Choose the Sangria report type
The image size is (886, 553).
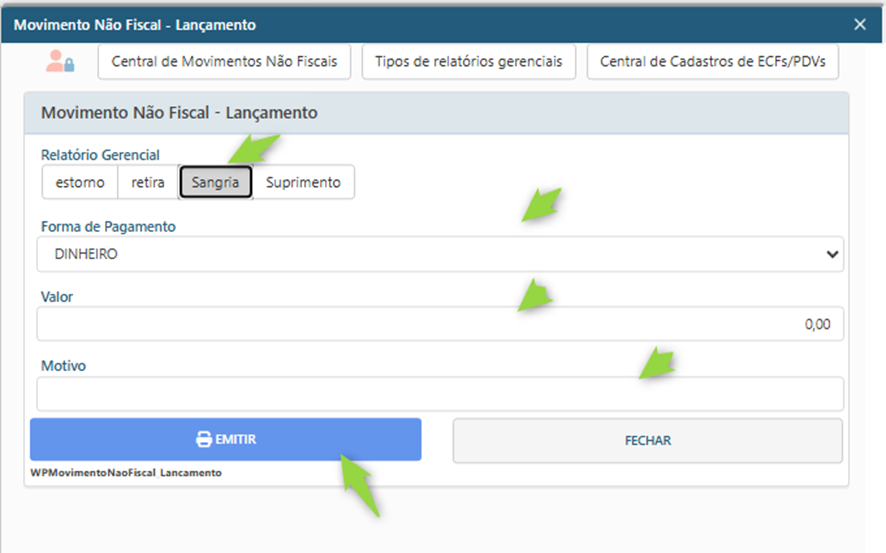pos(215,183)
